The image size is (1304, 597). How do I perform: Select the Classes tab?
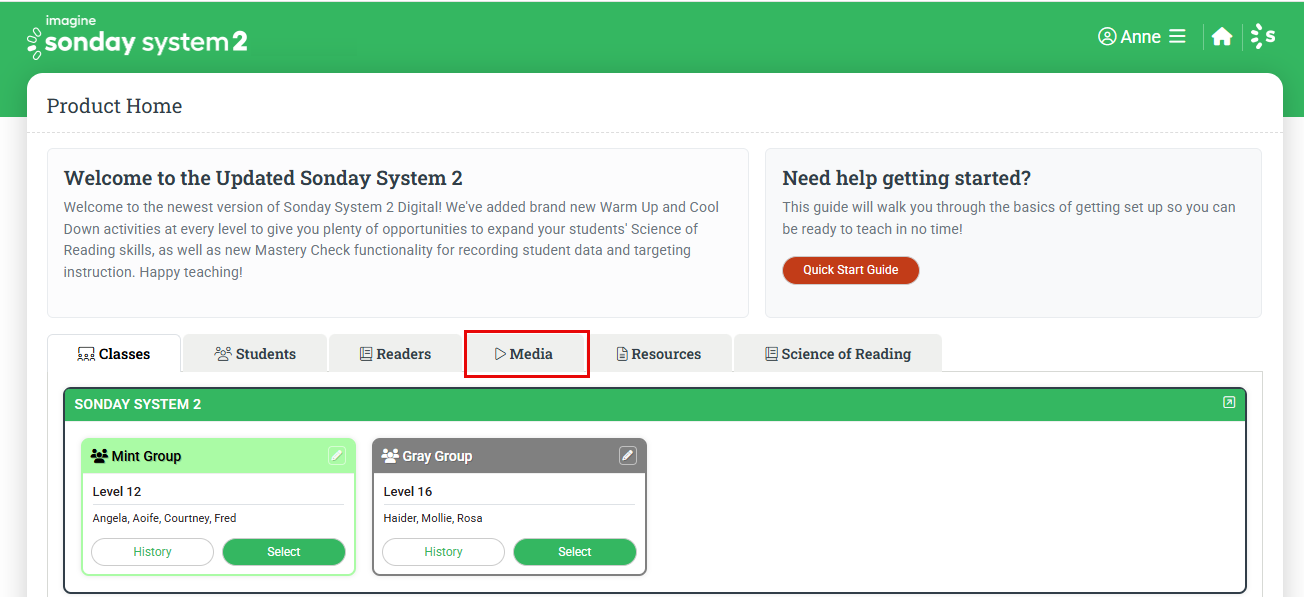[x=114, y=354]
